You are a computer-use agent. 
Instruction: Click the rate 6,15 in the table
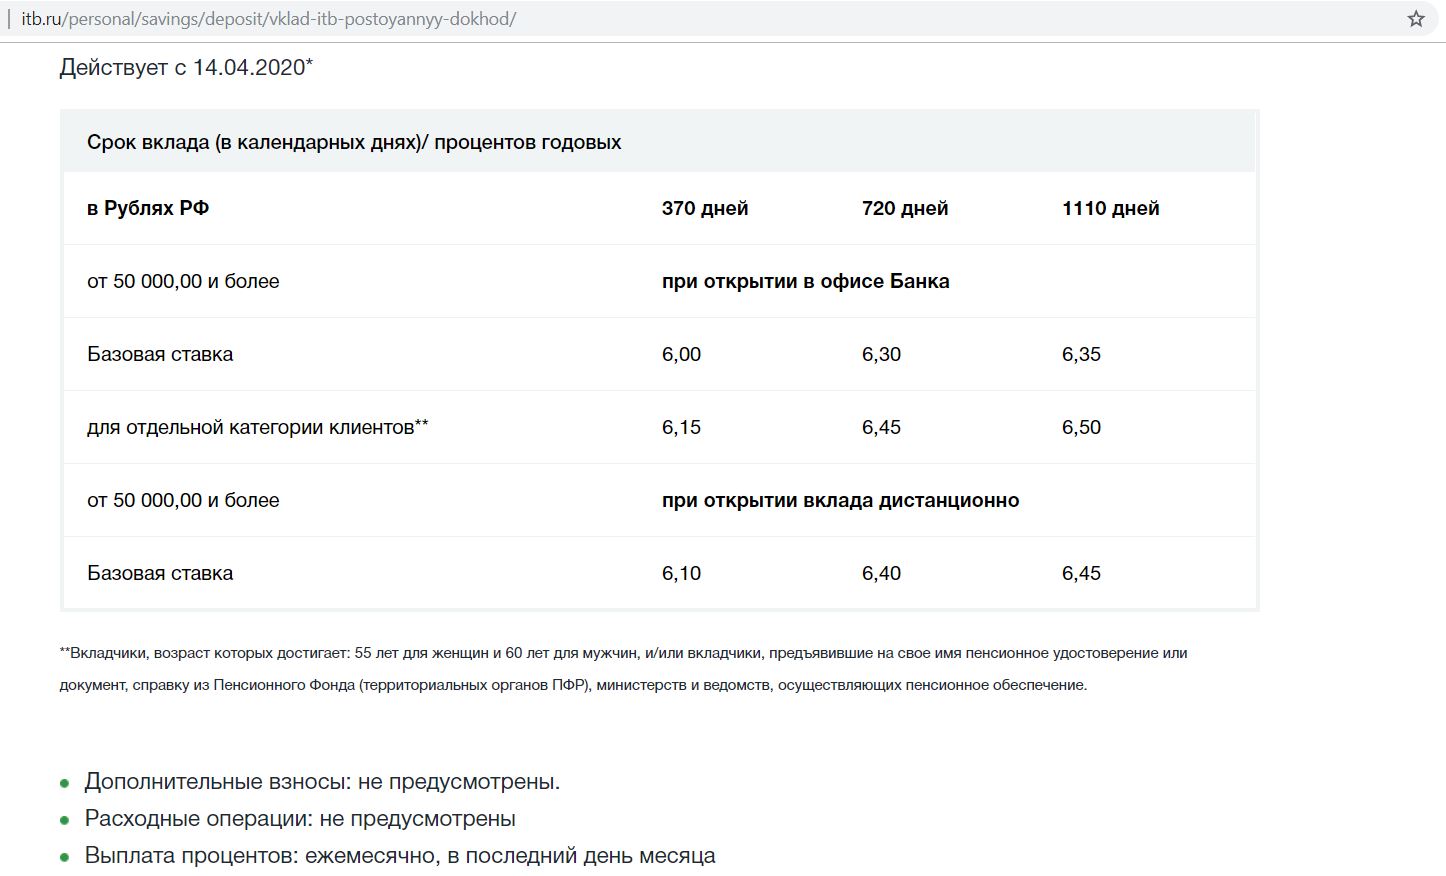click(681, 427)
